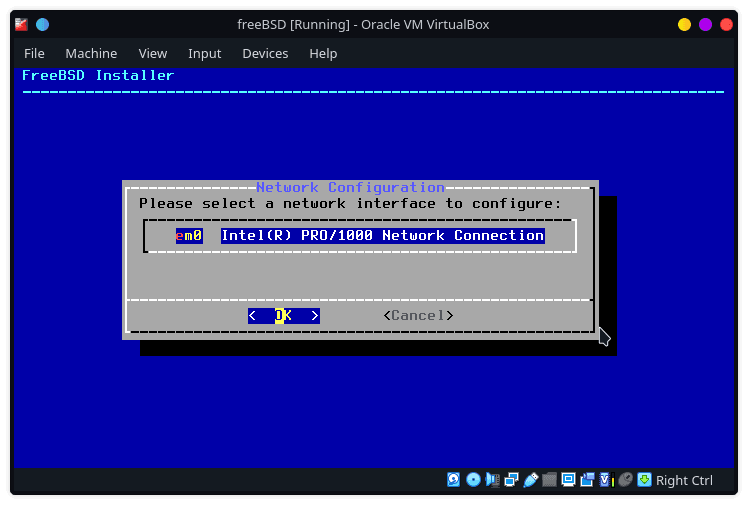The height and width of the screenshot is (505, 748).
Task: Click the VirtualBox app icon in title bar
Action: coord(21,24)
